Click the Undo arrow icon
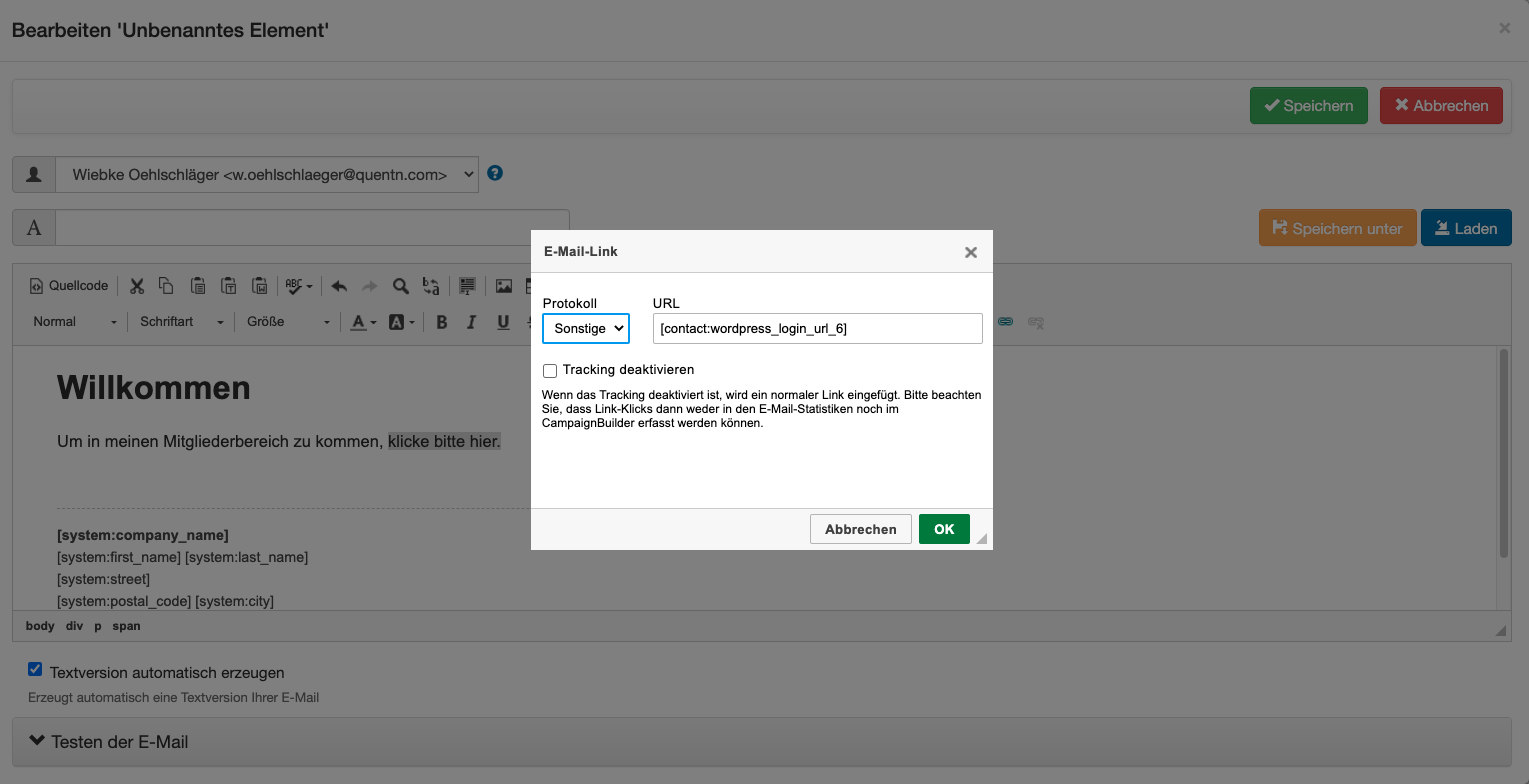 pos(339,286)
